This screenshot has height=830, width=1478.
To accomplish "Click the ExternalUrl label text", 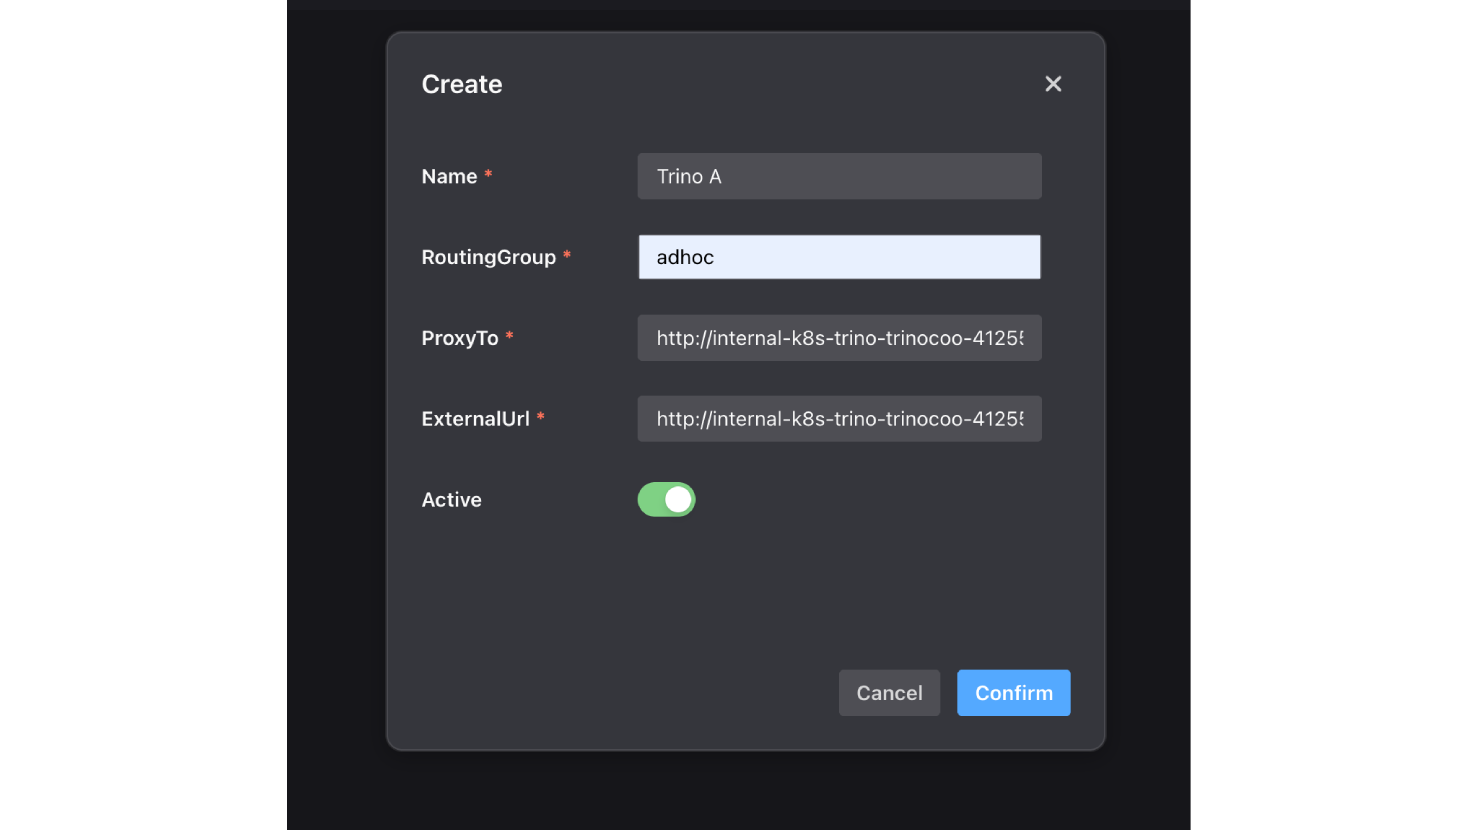I will coord(475,419).
